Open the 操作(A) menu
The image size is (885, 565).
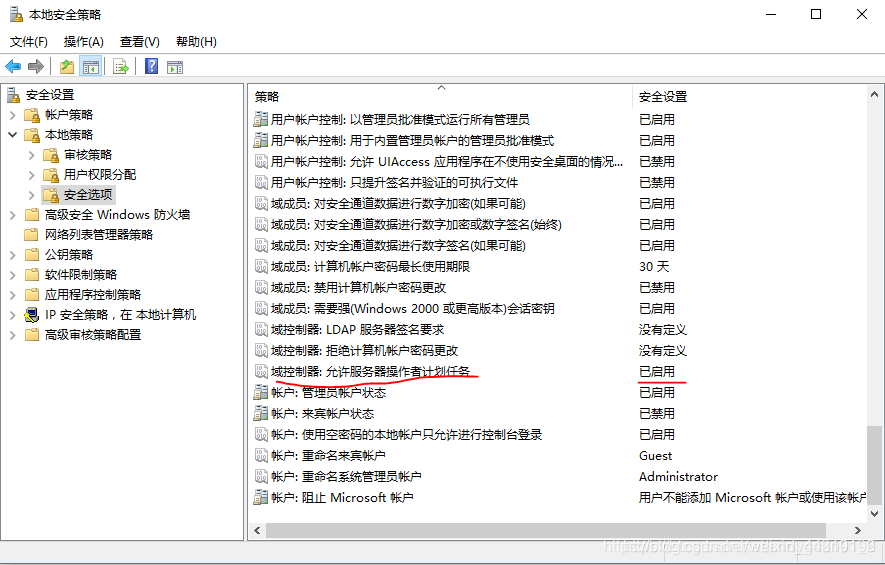coord(84,42)
